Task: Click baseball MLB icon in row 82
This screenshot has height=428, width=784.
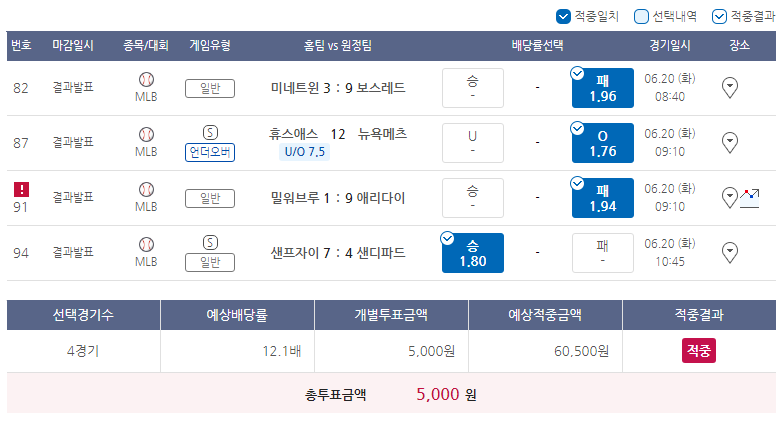Action: tap(146, 80)
